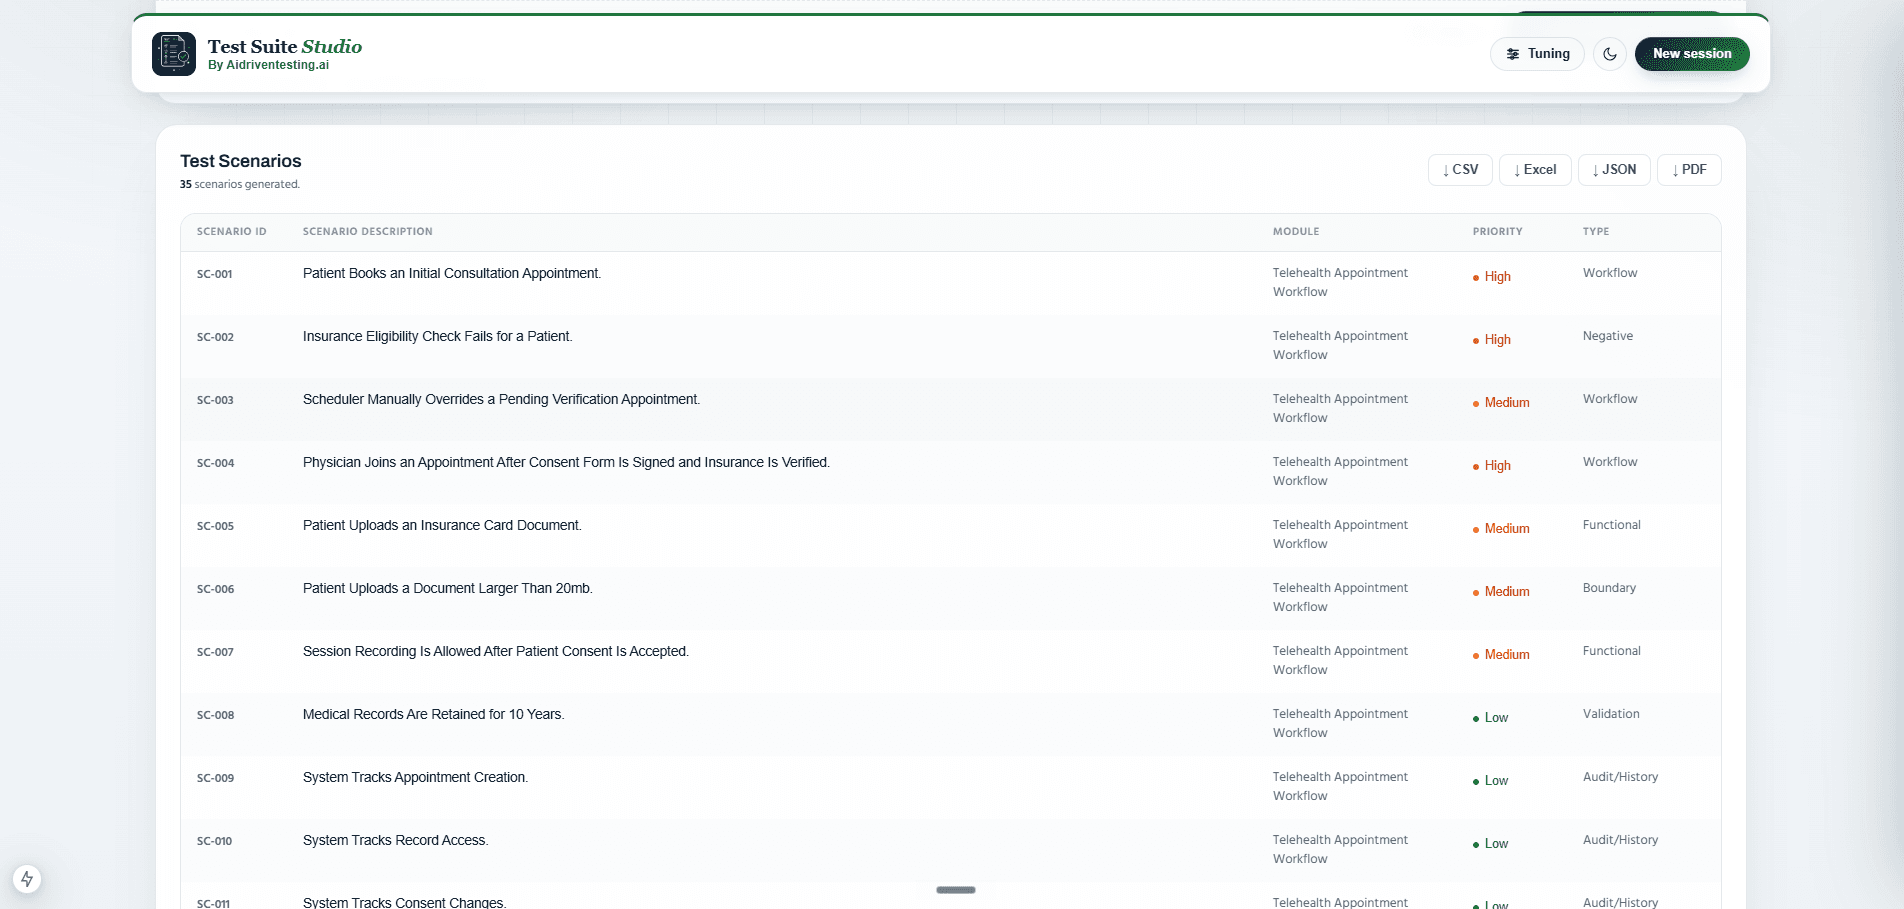This screenshot has width=1904, height=909.
Task: Click the '35 scenarios generated.' text
Action: (x=240, y=184)
